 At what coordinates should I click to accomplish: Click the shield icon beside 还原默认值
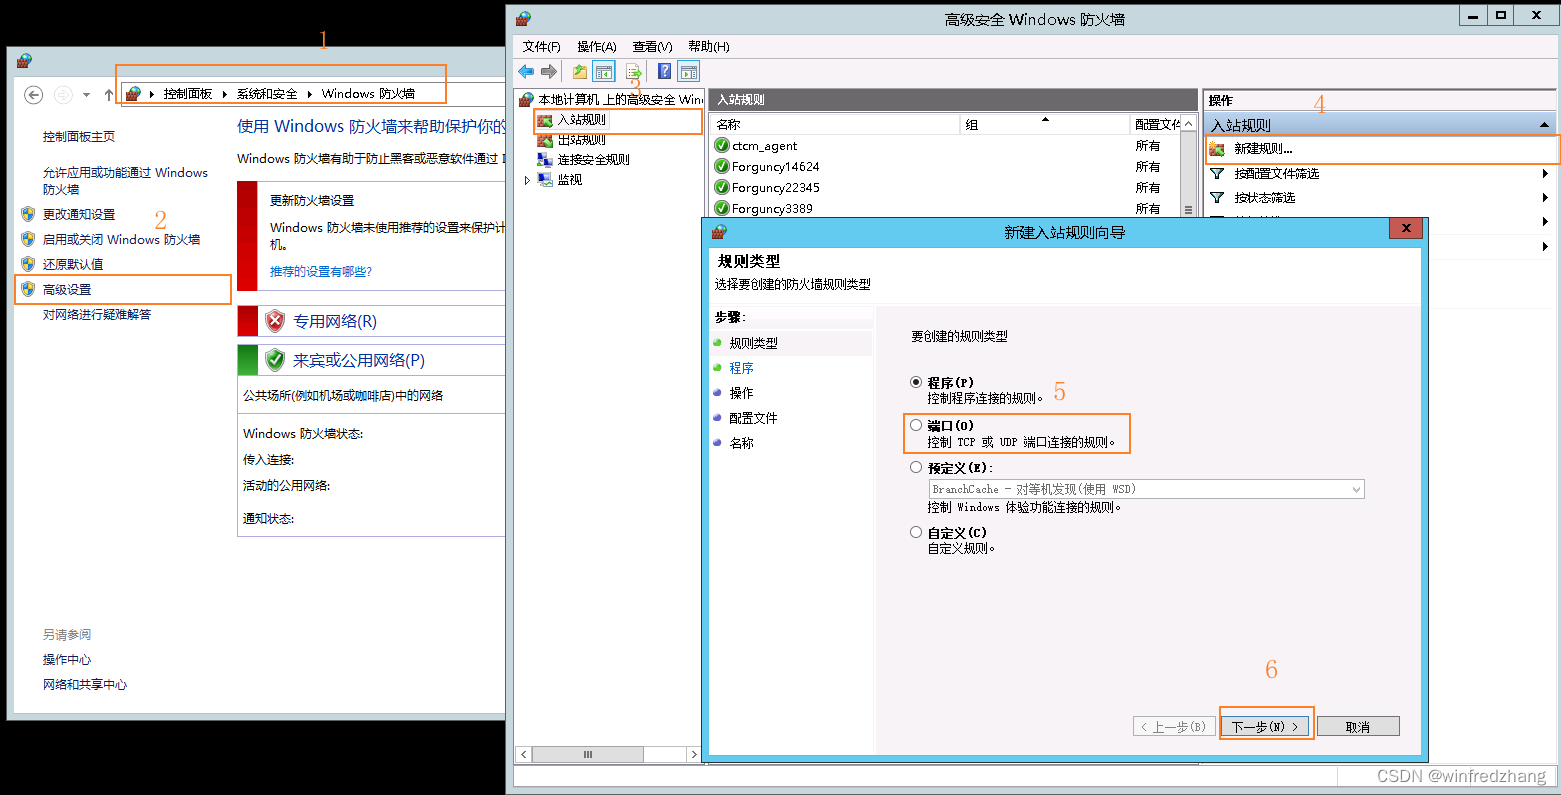28,264
